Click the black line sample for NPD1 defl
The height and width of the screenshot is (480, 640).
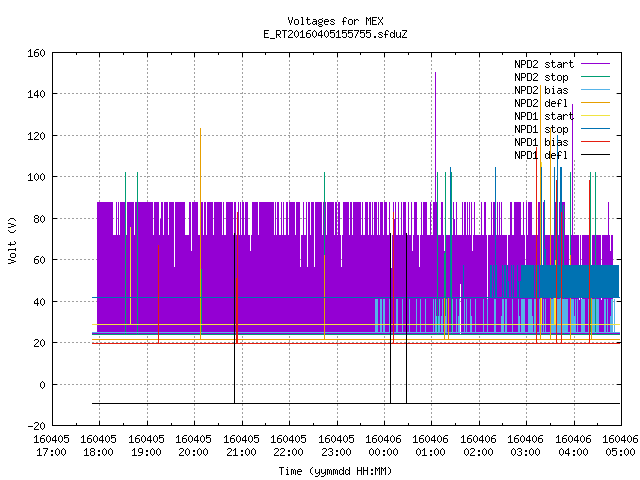[x=595, y=155]
